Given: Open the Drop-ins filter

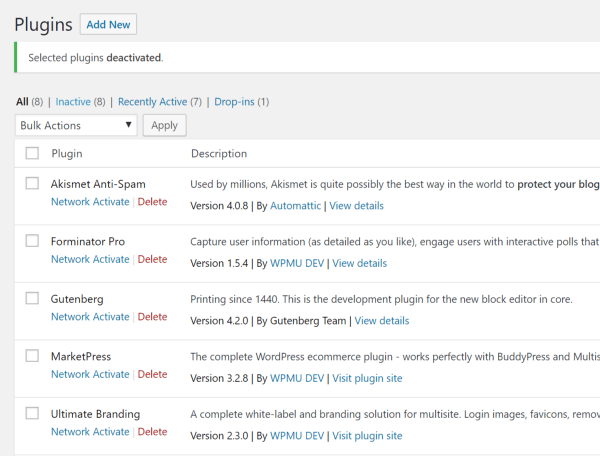Looking at the screenshot, I should point(234,102).
